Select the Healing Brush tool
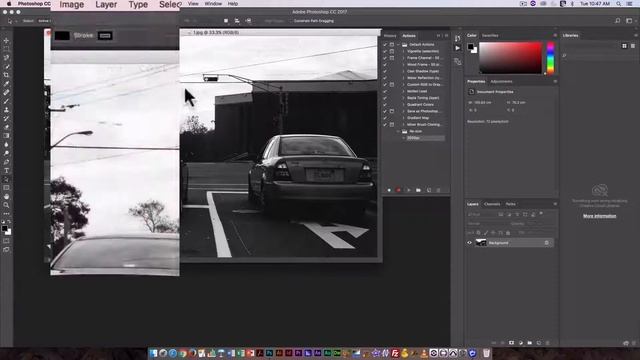 tap(6, 93)
